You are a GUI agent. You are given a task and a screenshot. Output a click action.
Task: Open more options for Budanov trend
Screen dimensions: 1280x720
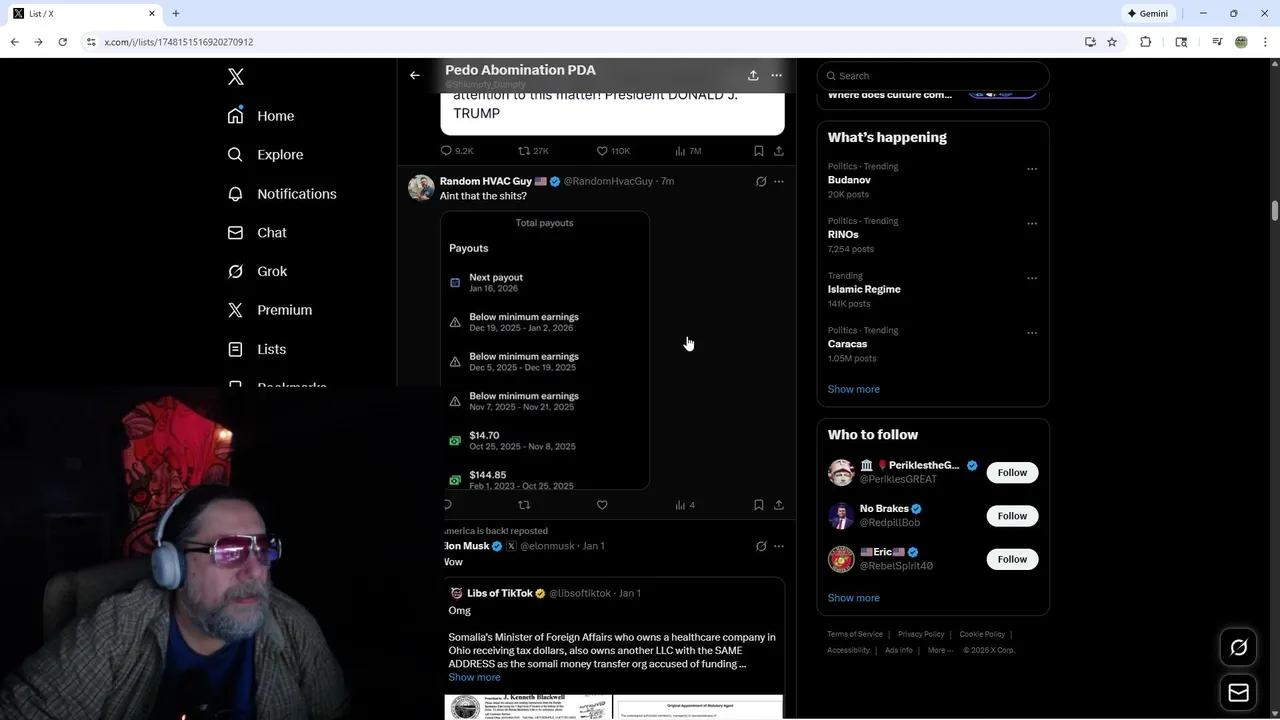[x=1032, y=169]
